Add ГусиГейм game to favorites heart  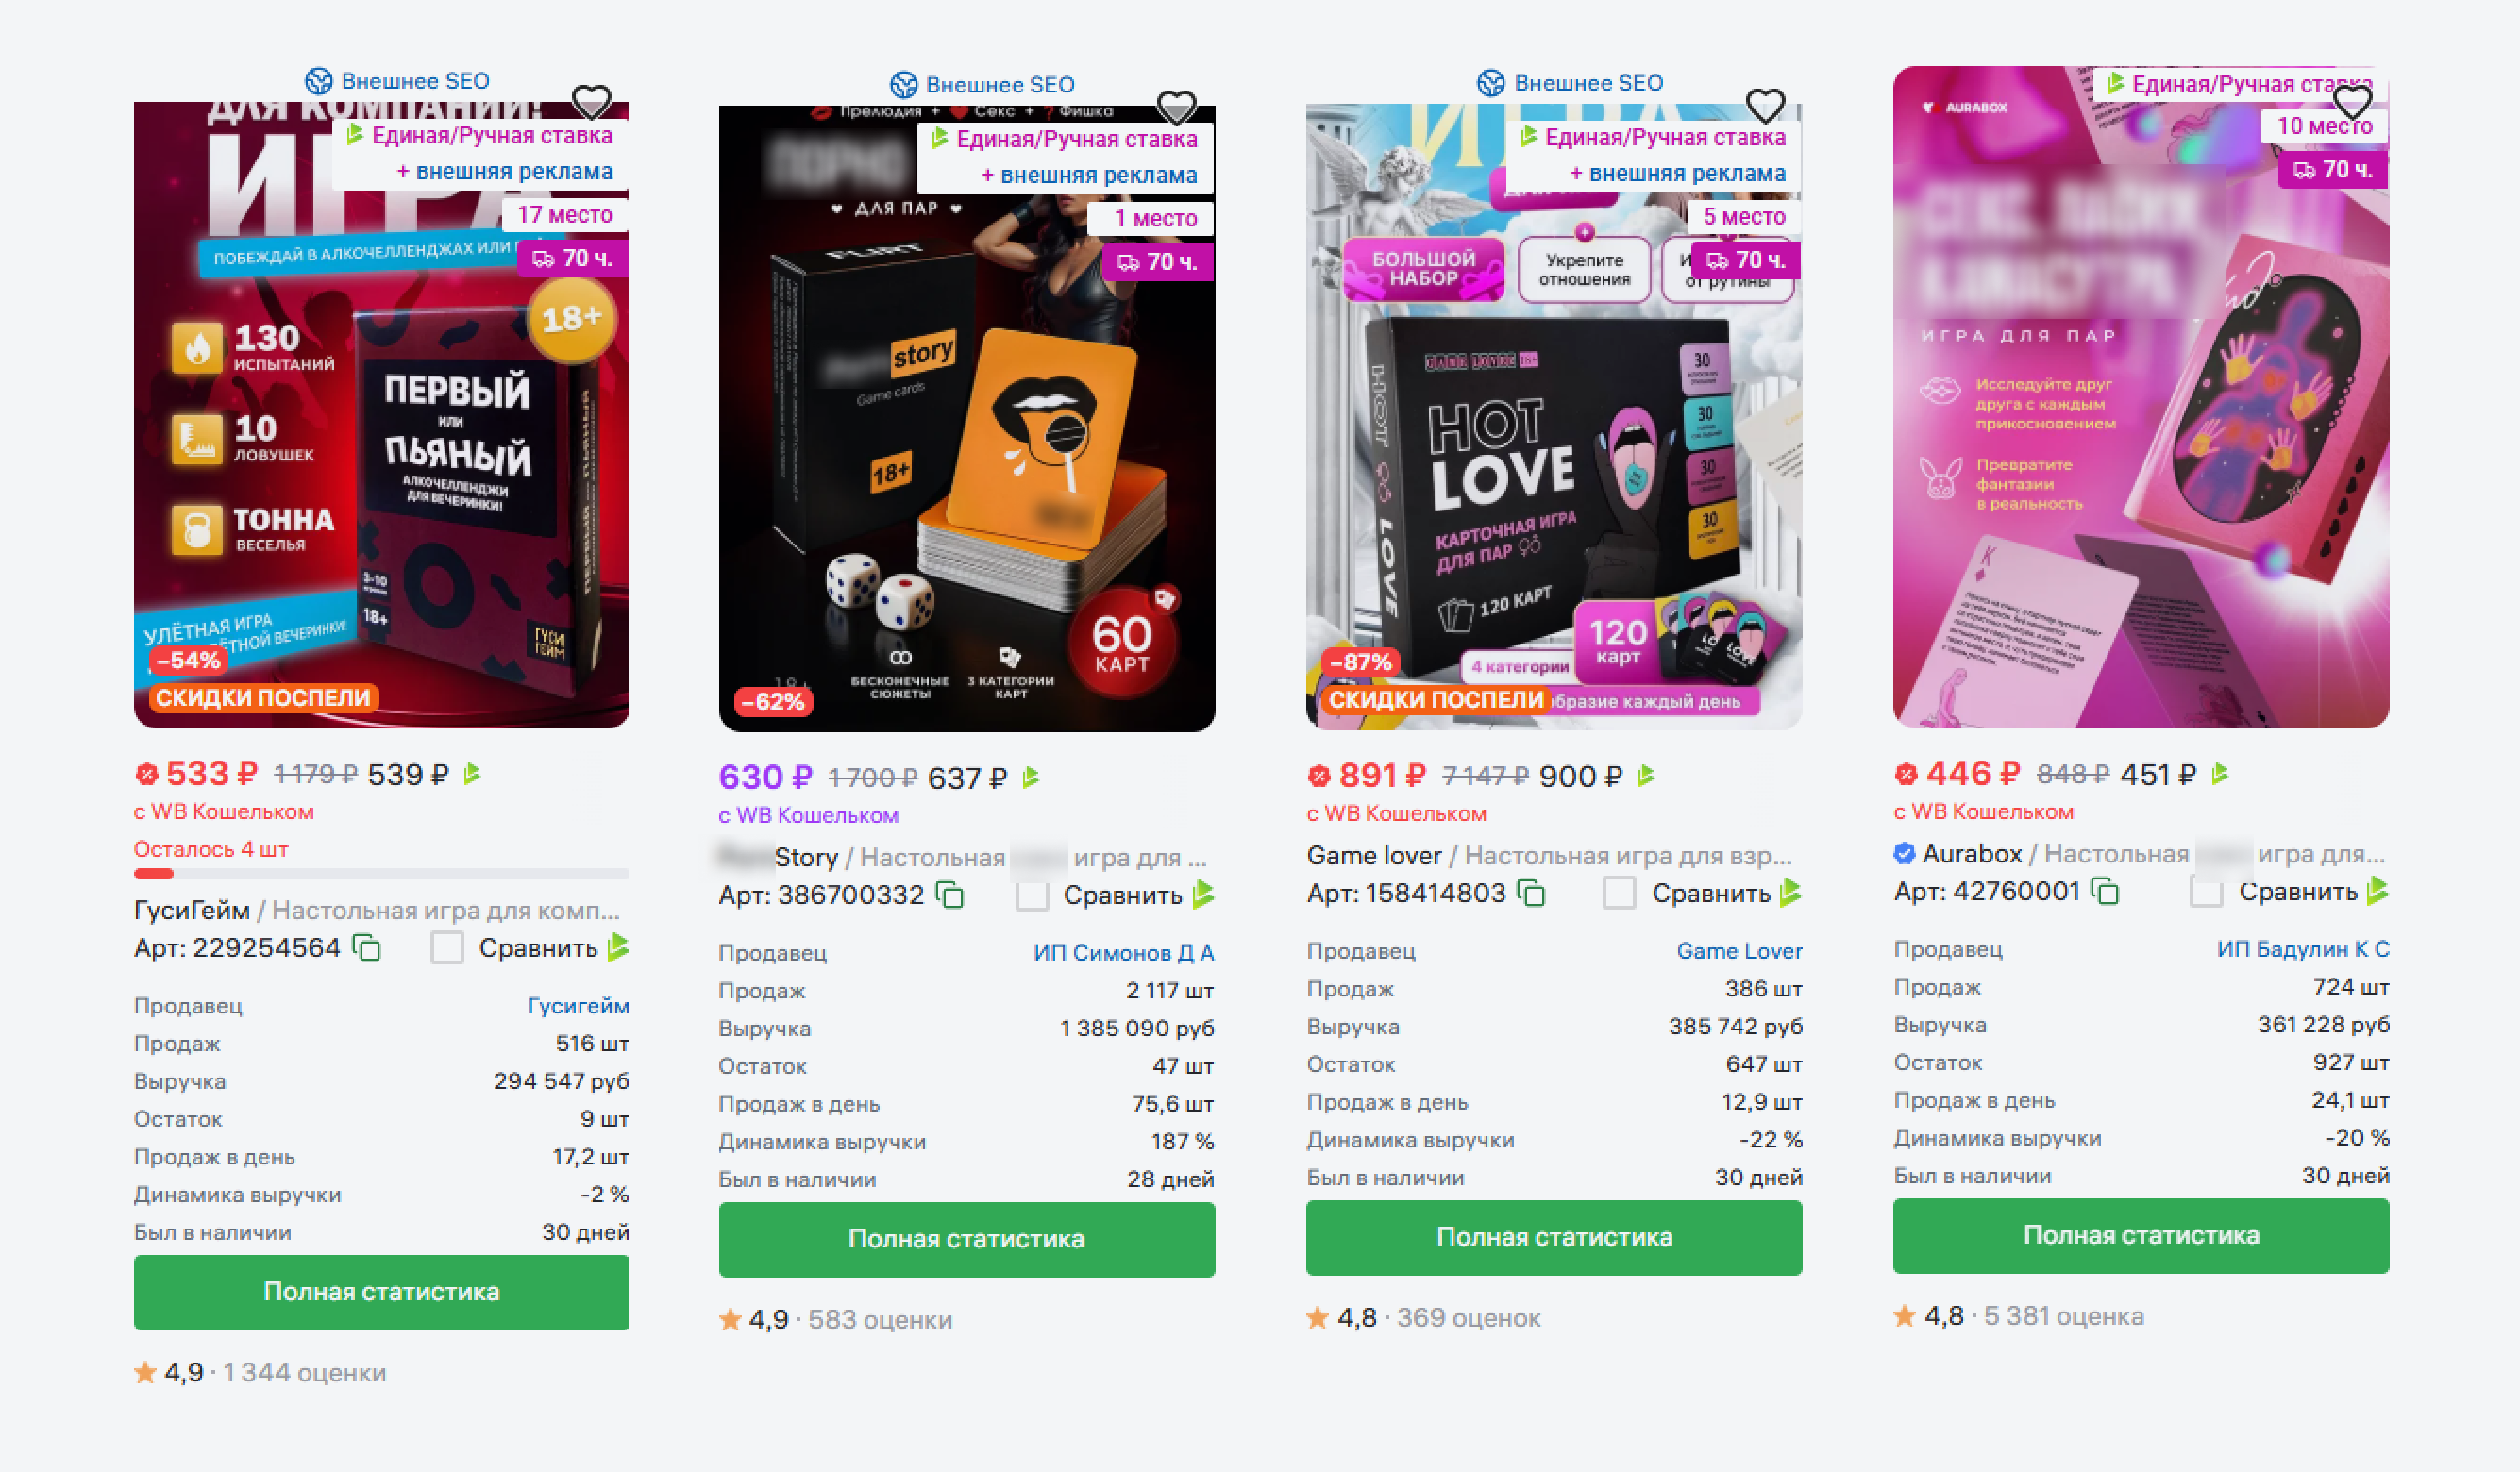pyautogui.click(x=591, y=101)
